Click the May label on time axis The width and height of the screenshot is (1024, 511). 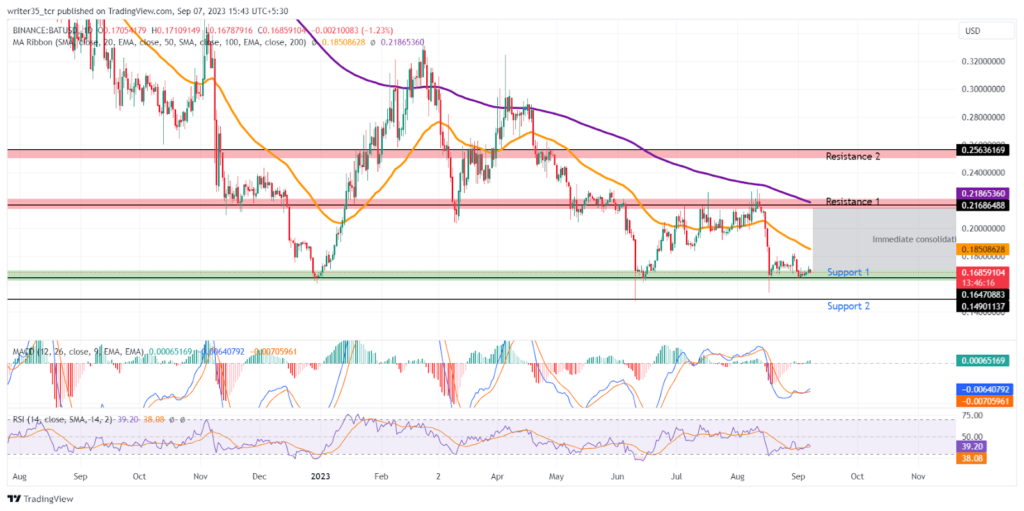tap(556, 477)
